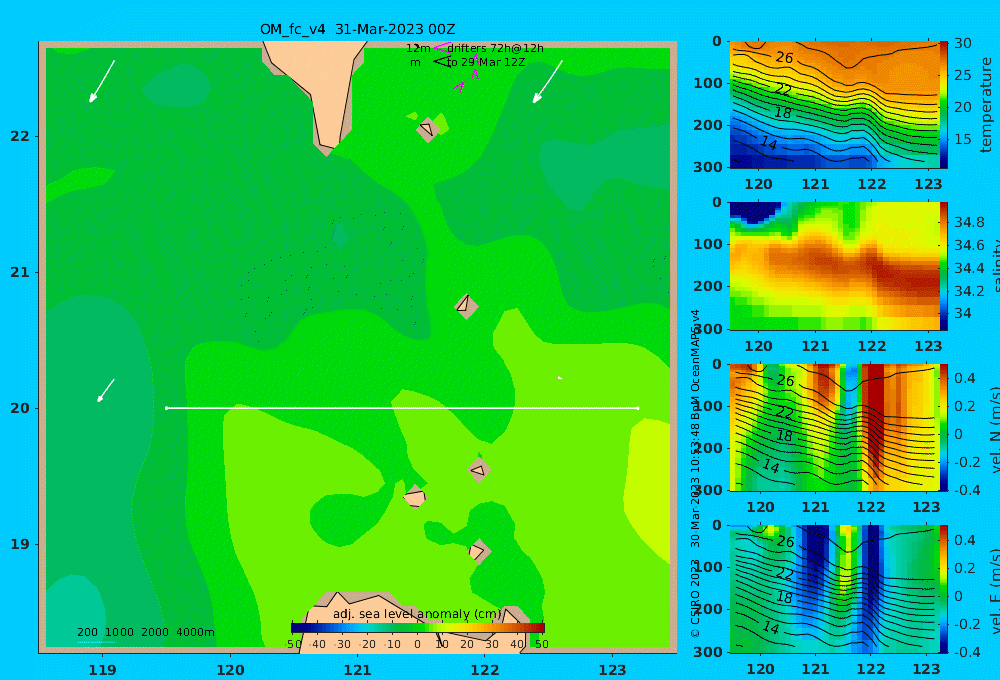Click the '100' depth tick of the temperature panel
Screen dimensions: 1000x680
point(708,83)
